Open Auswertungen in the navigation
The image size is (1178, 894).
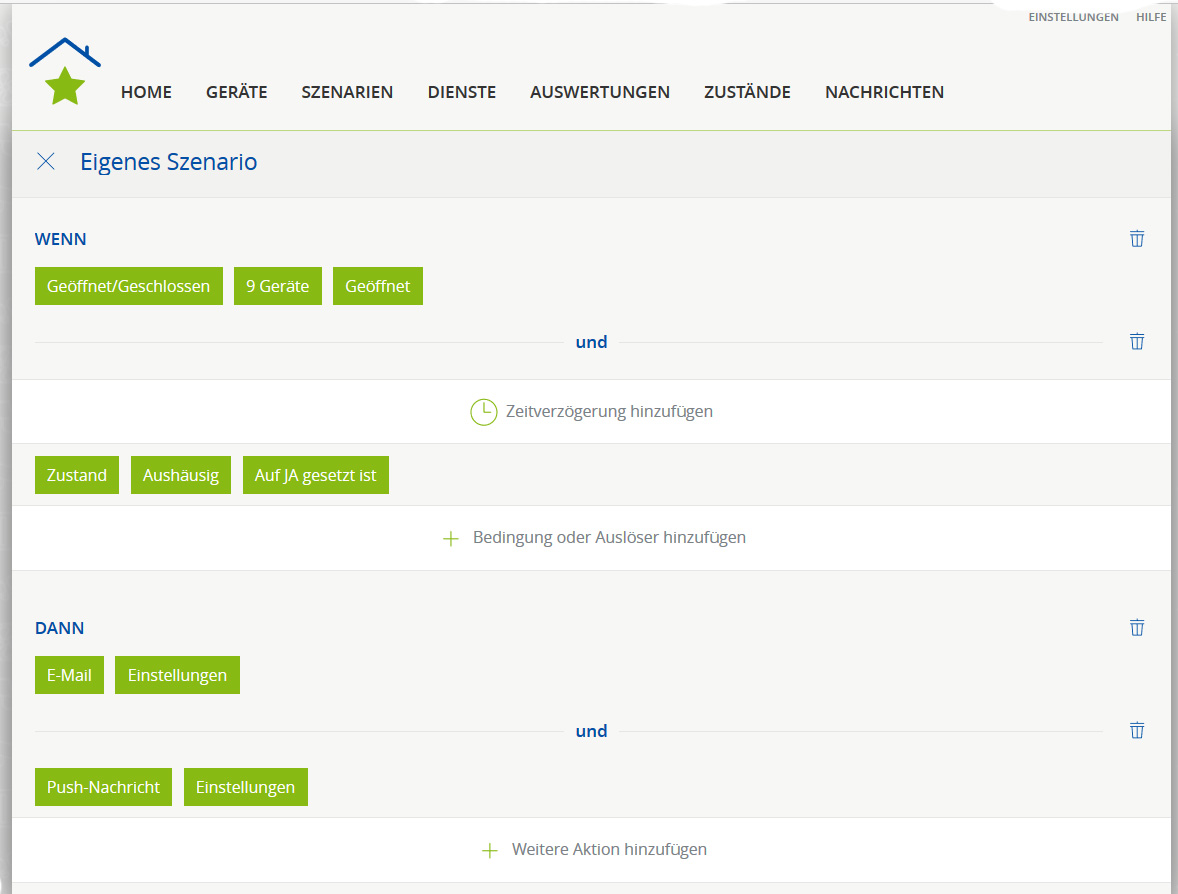coord(600,92)
